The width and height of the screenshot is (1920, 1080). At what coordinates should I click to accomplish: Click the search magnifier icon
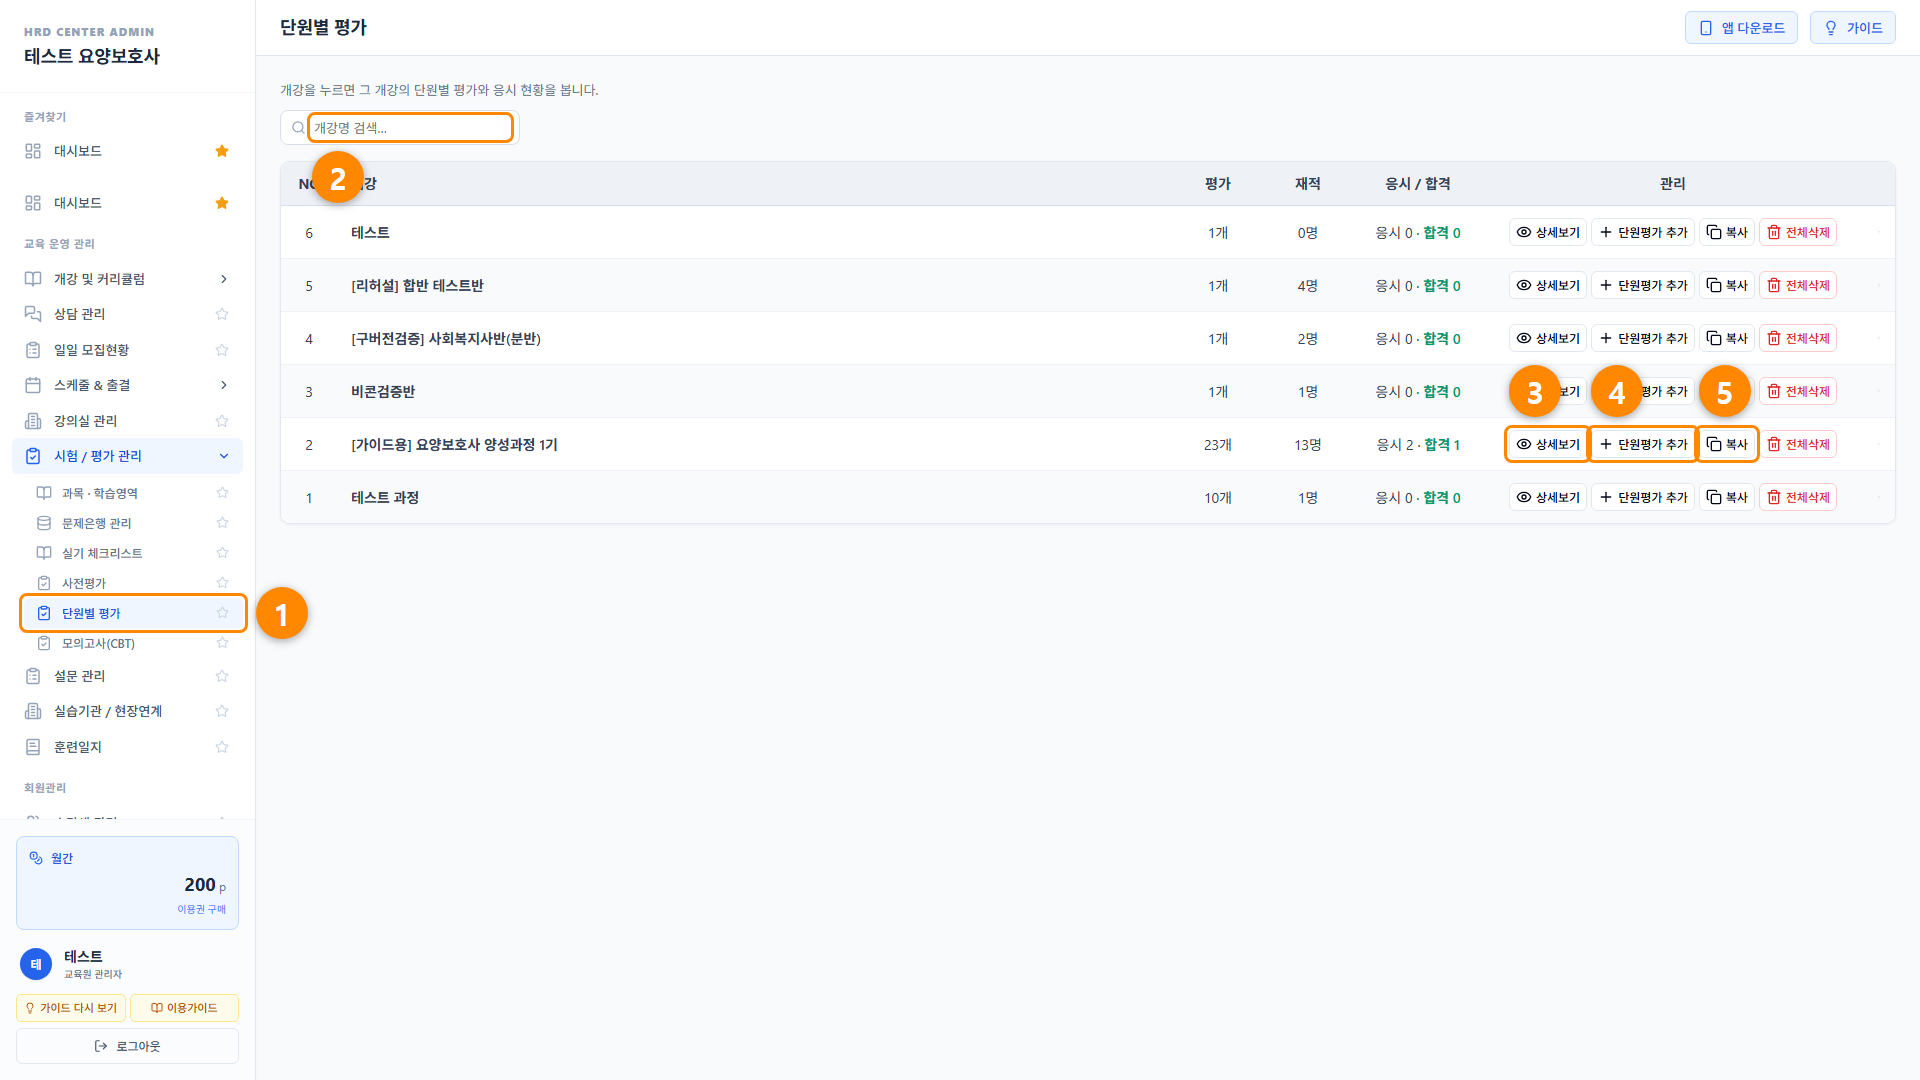tap(298, 128)
